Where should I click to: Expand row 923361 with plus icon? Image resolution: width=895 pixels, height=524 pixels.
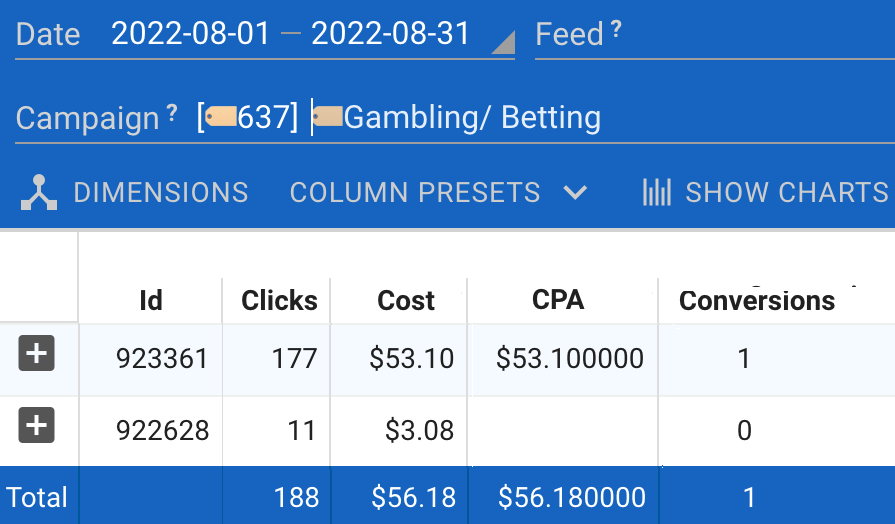pos(36,354)
